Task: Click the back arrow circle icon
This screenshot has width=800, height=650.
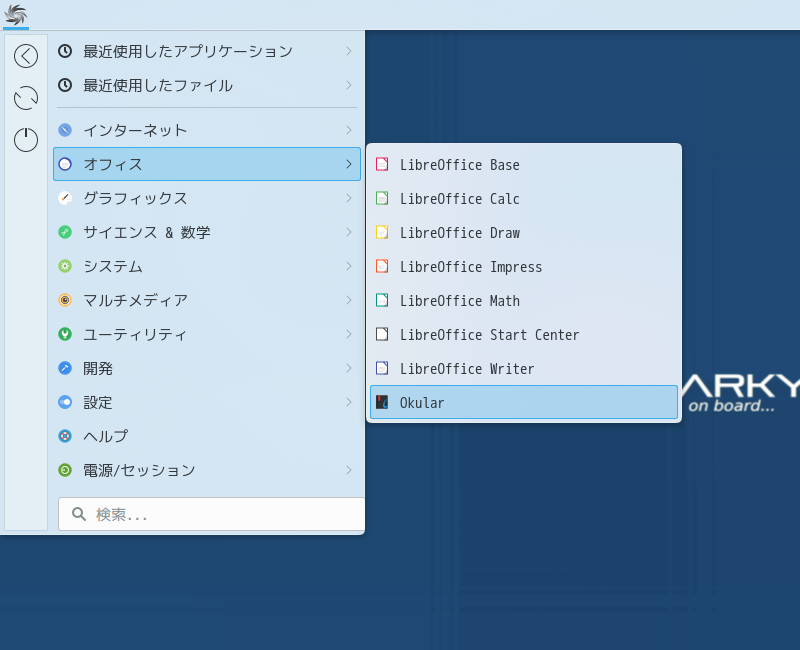Action: point(26,56)
